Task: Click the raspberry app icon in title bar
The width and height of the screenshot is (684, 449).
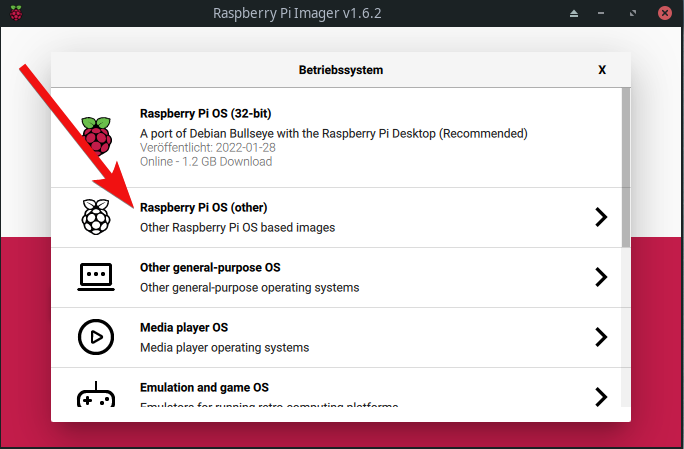Action: pyautogui.click(x=16, y=13)
